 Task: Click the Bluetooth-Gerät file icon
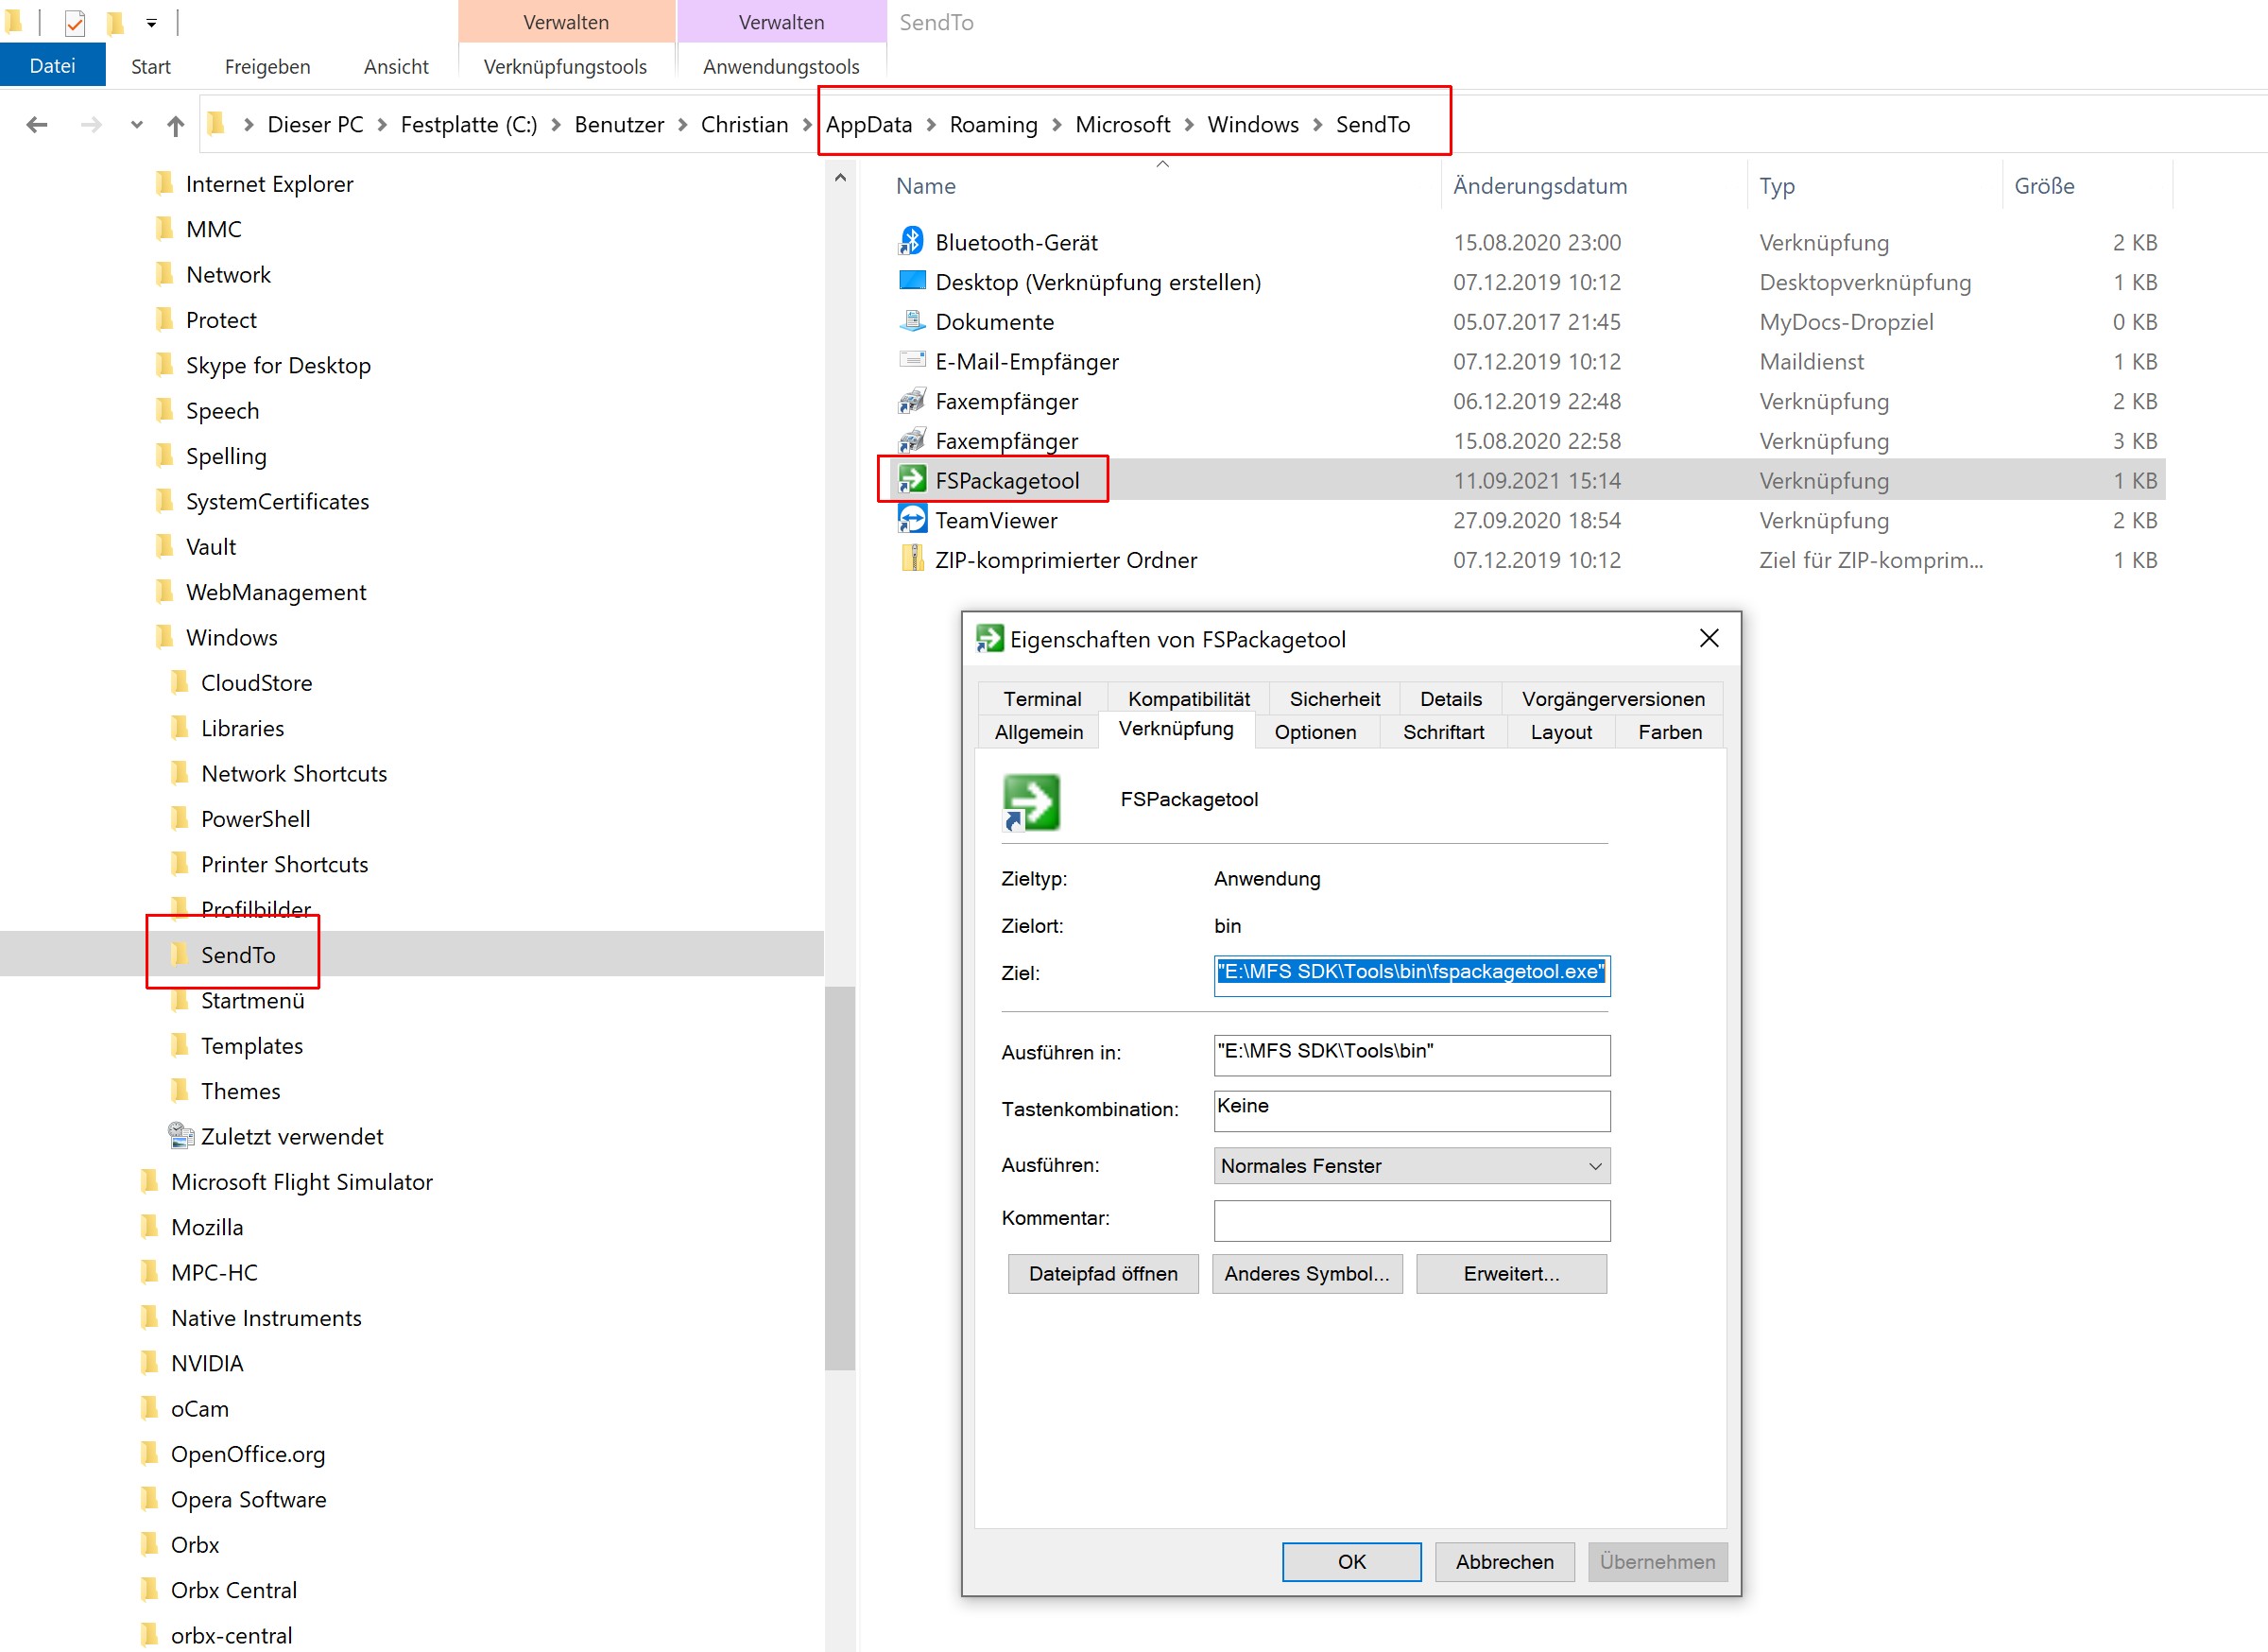(911, 242)
